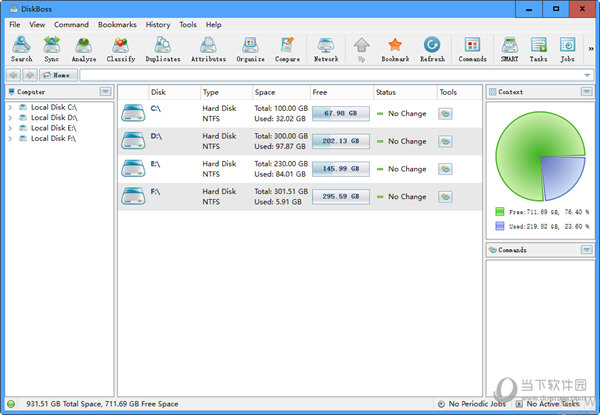This screenshot has height=415, width=600.
Task: Expand Local Disk F:\ tree node
Action: 10,138
